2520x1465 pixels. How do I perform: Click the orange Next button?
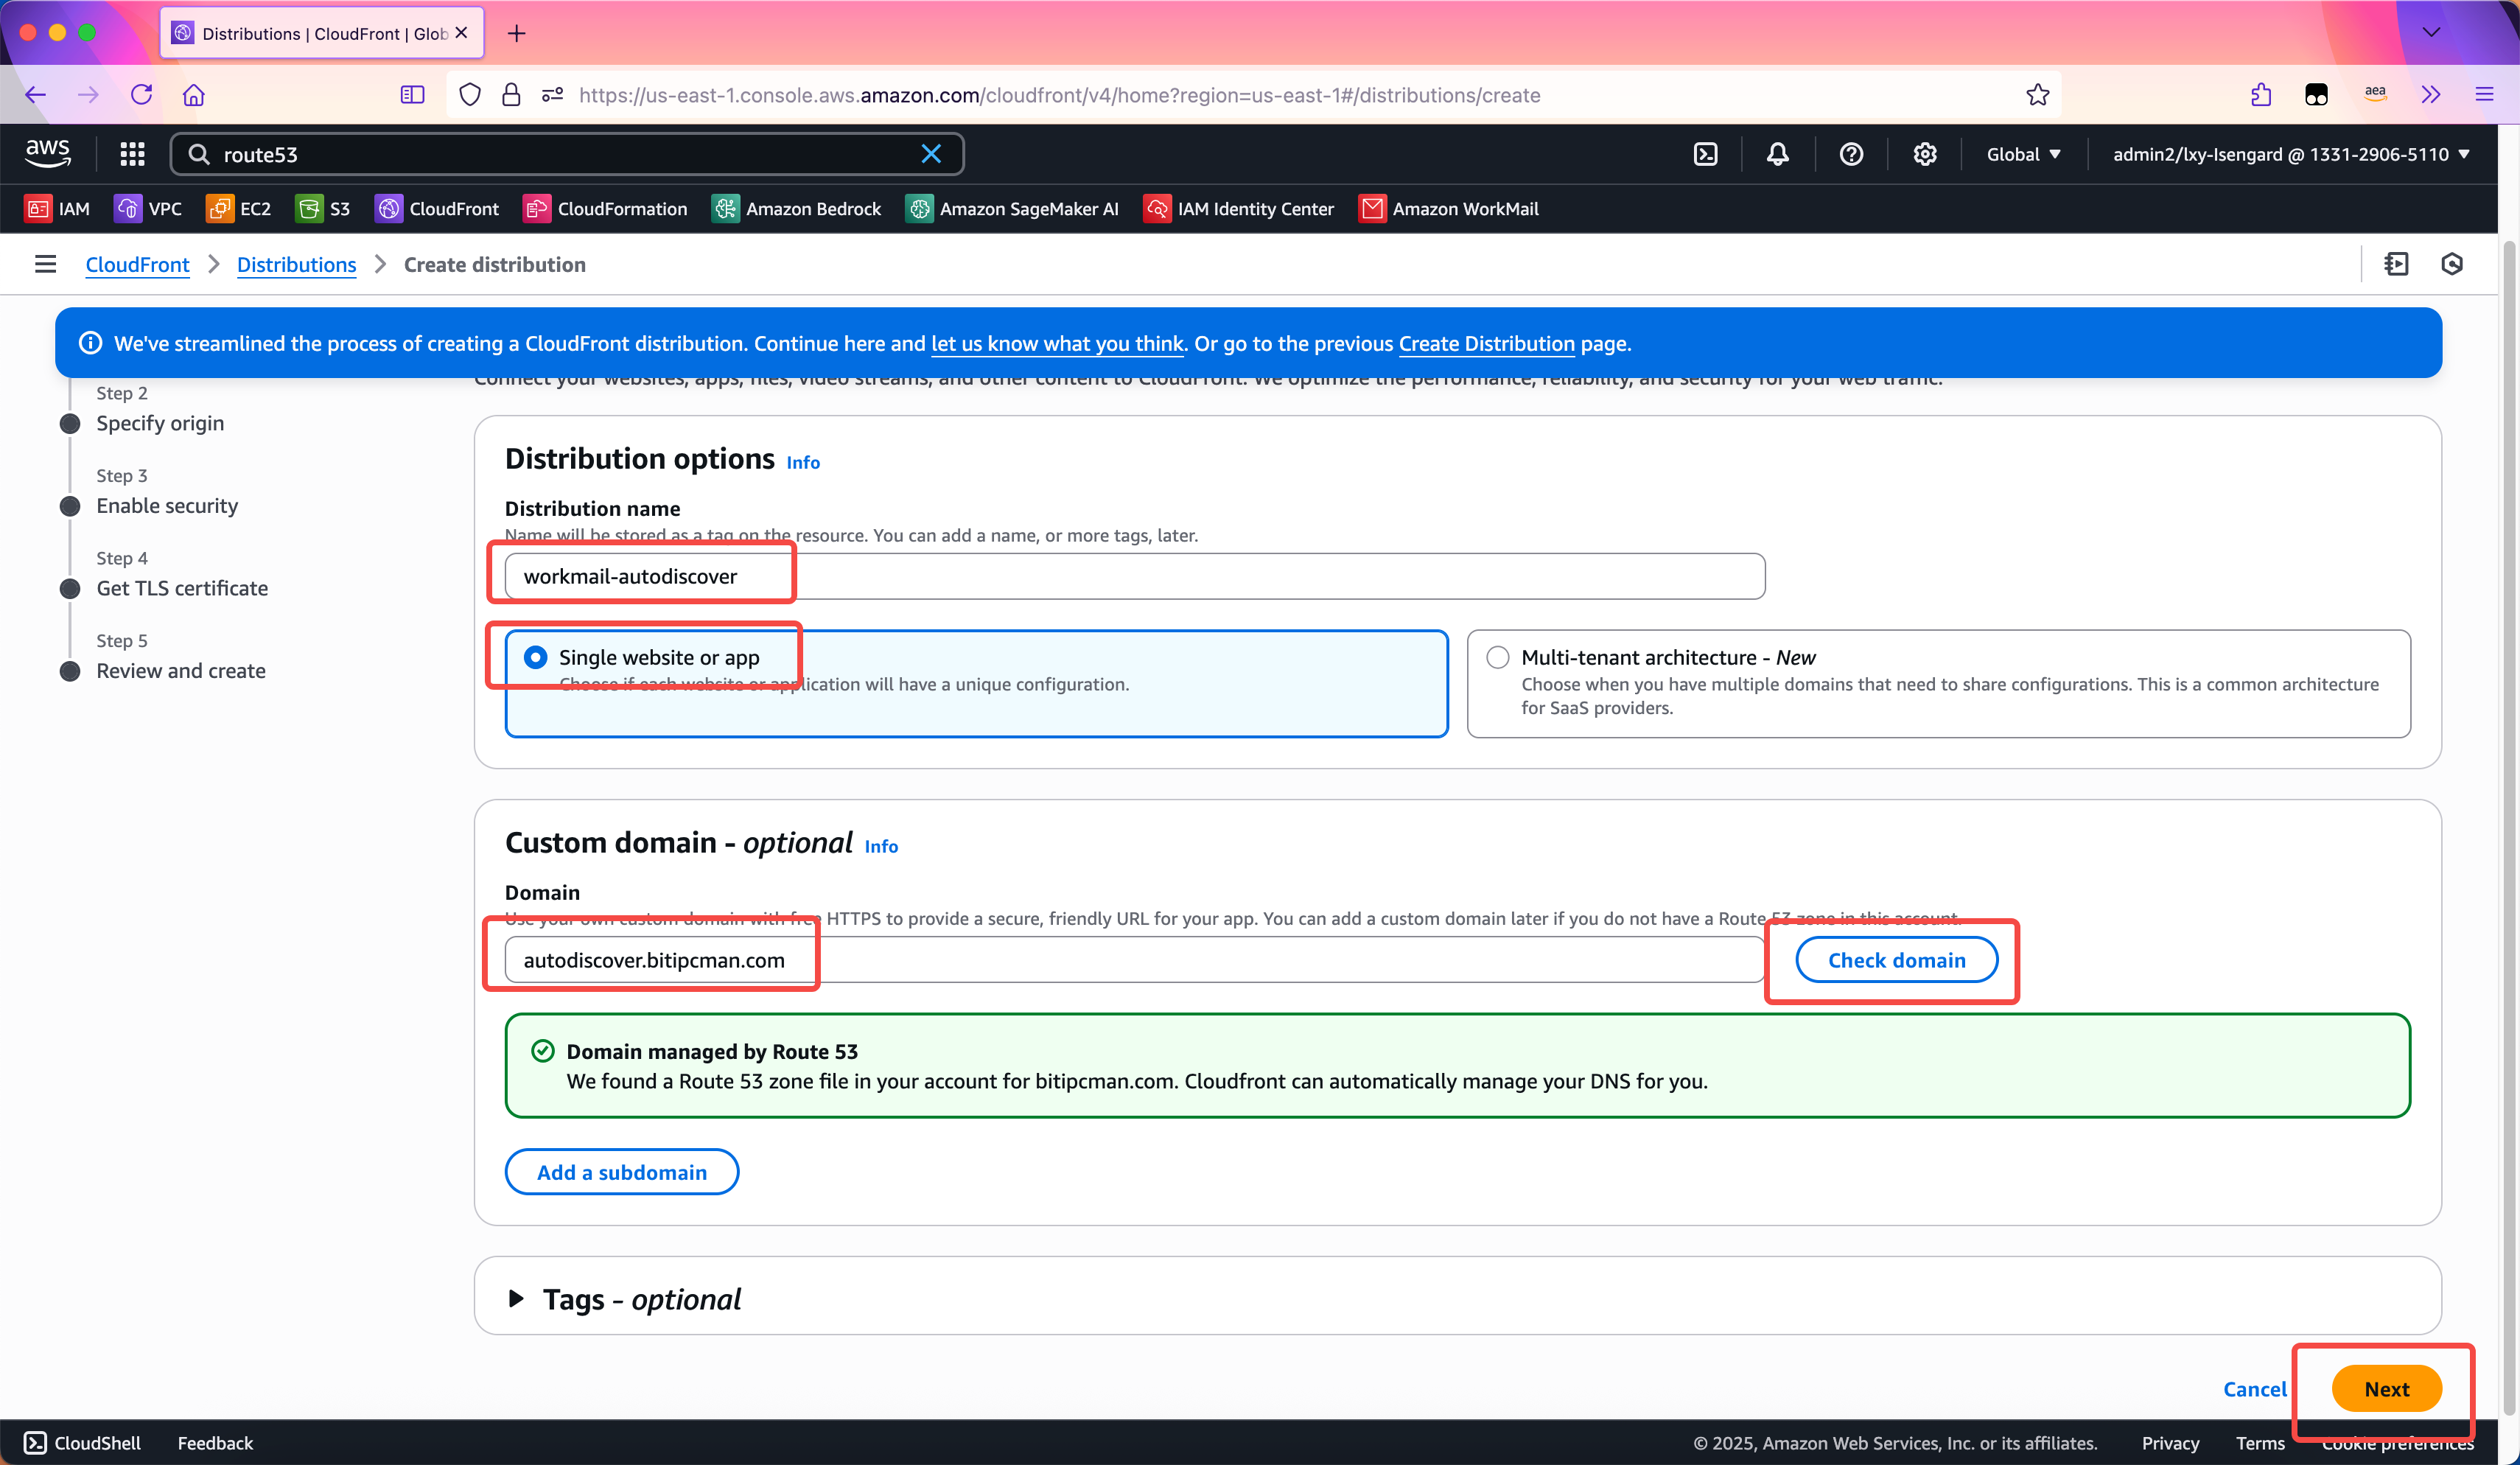click(x=2386, y=1389)
